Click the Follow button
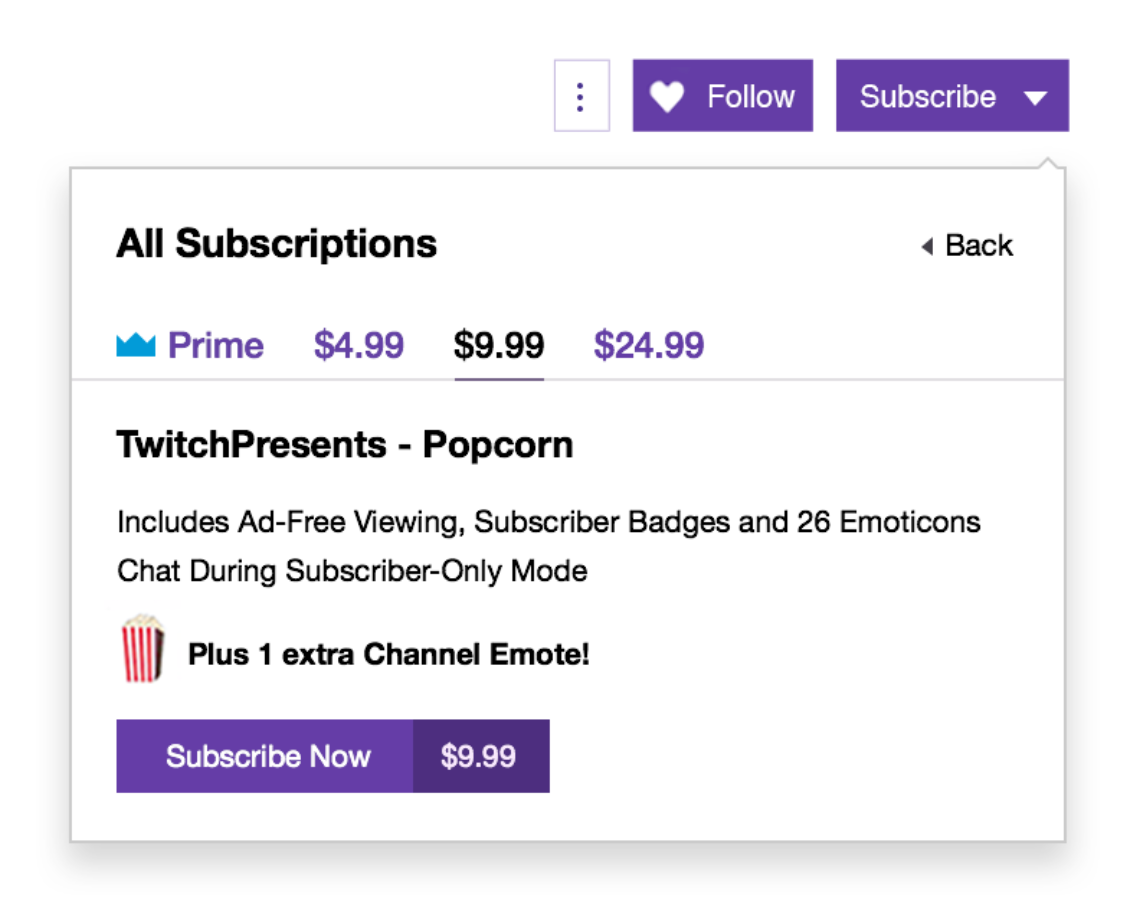 pos(722,95)
